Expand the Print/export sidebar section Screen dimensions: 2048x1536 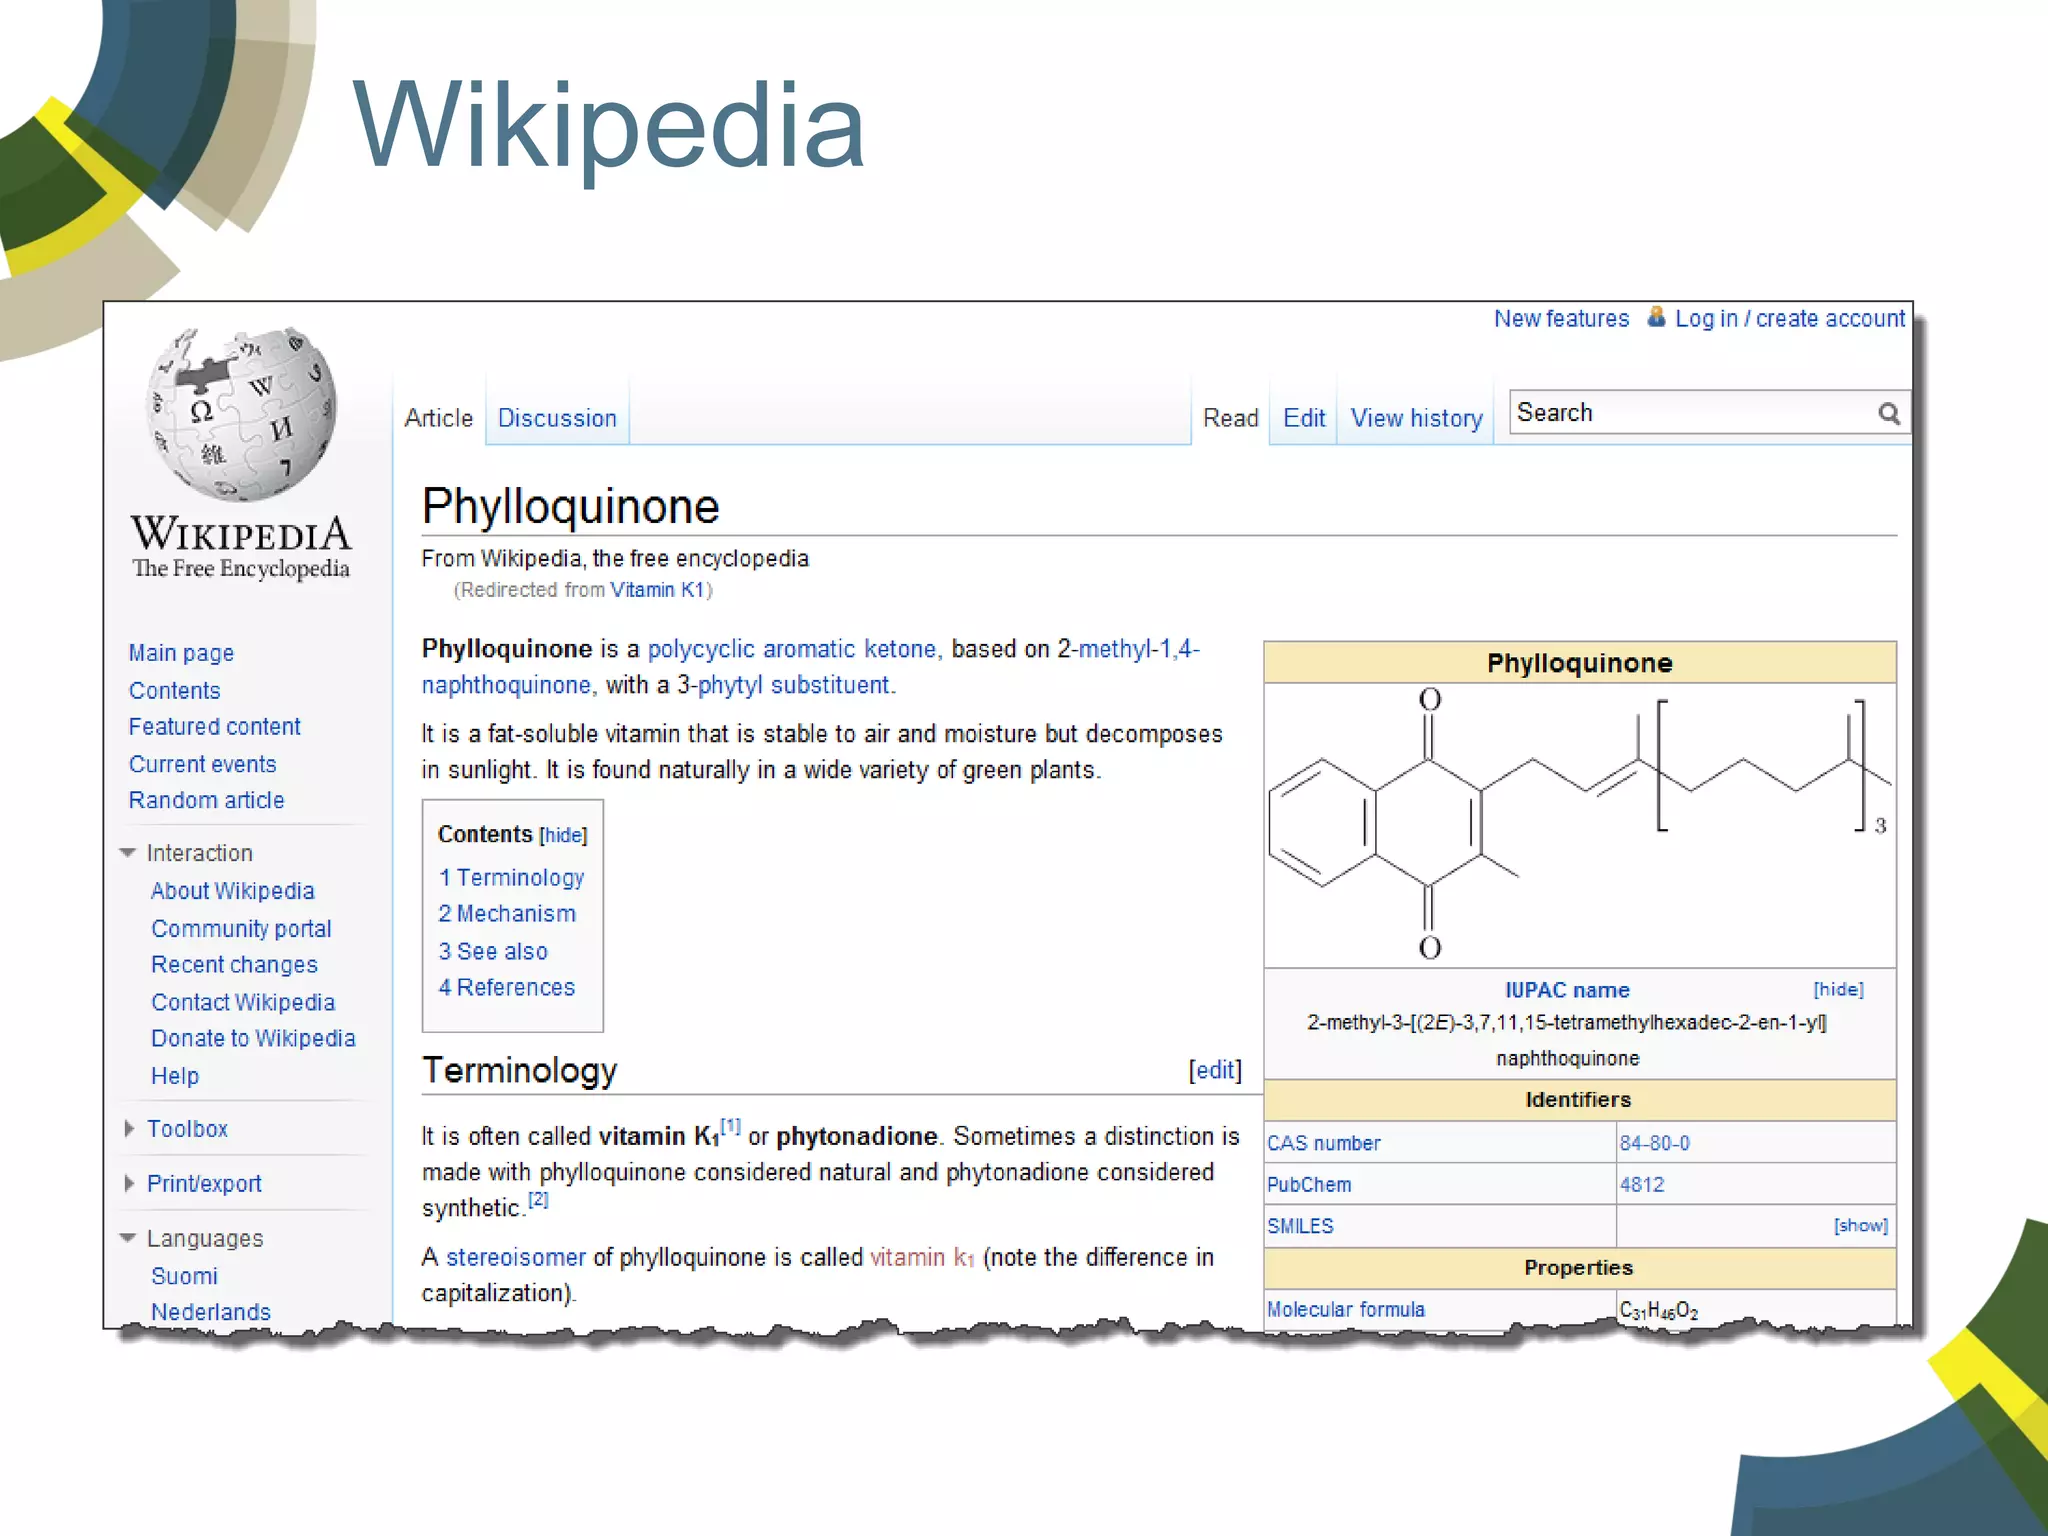tap(129, 1184)
